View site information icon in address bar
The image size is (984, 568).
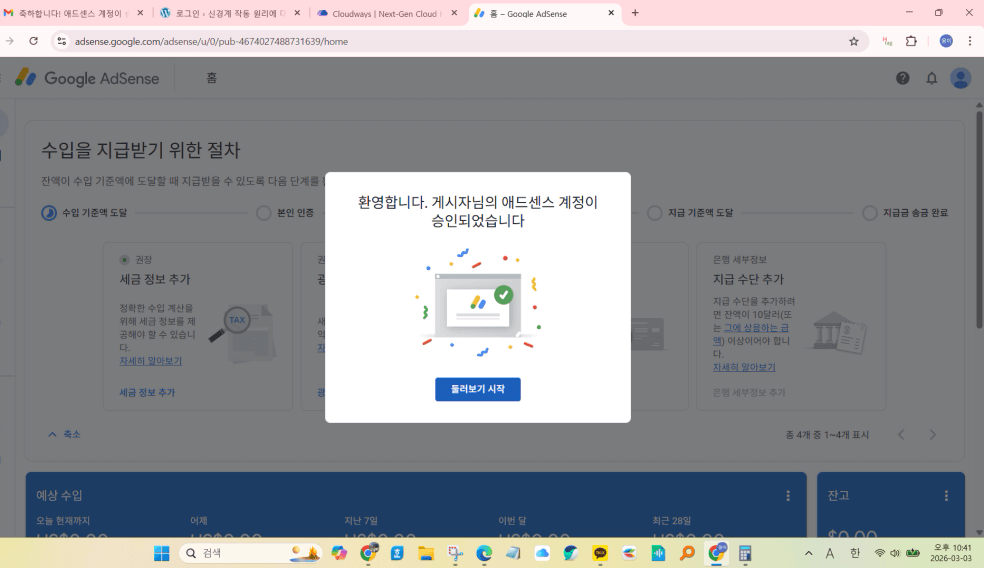tap(62, 41)
